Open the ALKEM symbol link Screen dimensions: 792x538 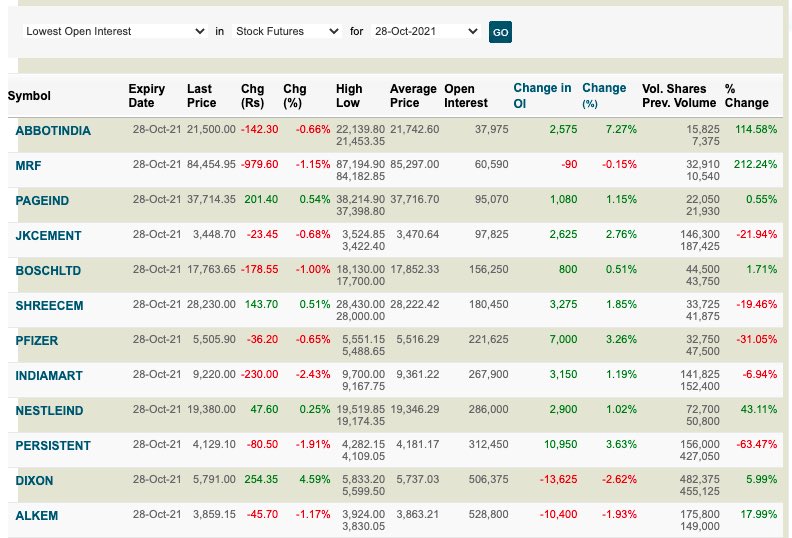(36, 516)
